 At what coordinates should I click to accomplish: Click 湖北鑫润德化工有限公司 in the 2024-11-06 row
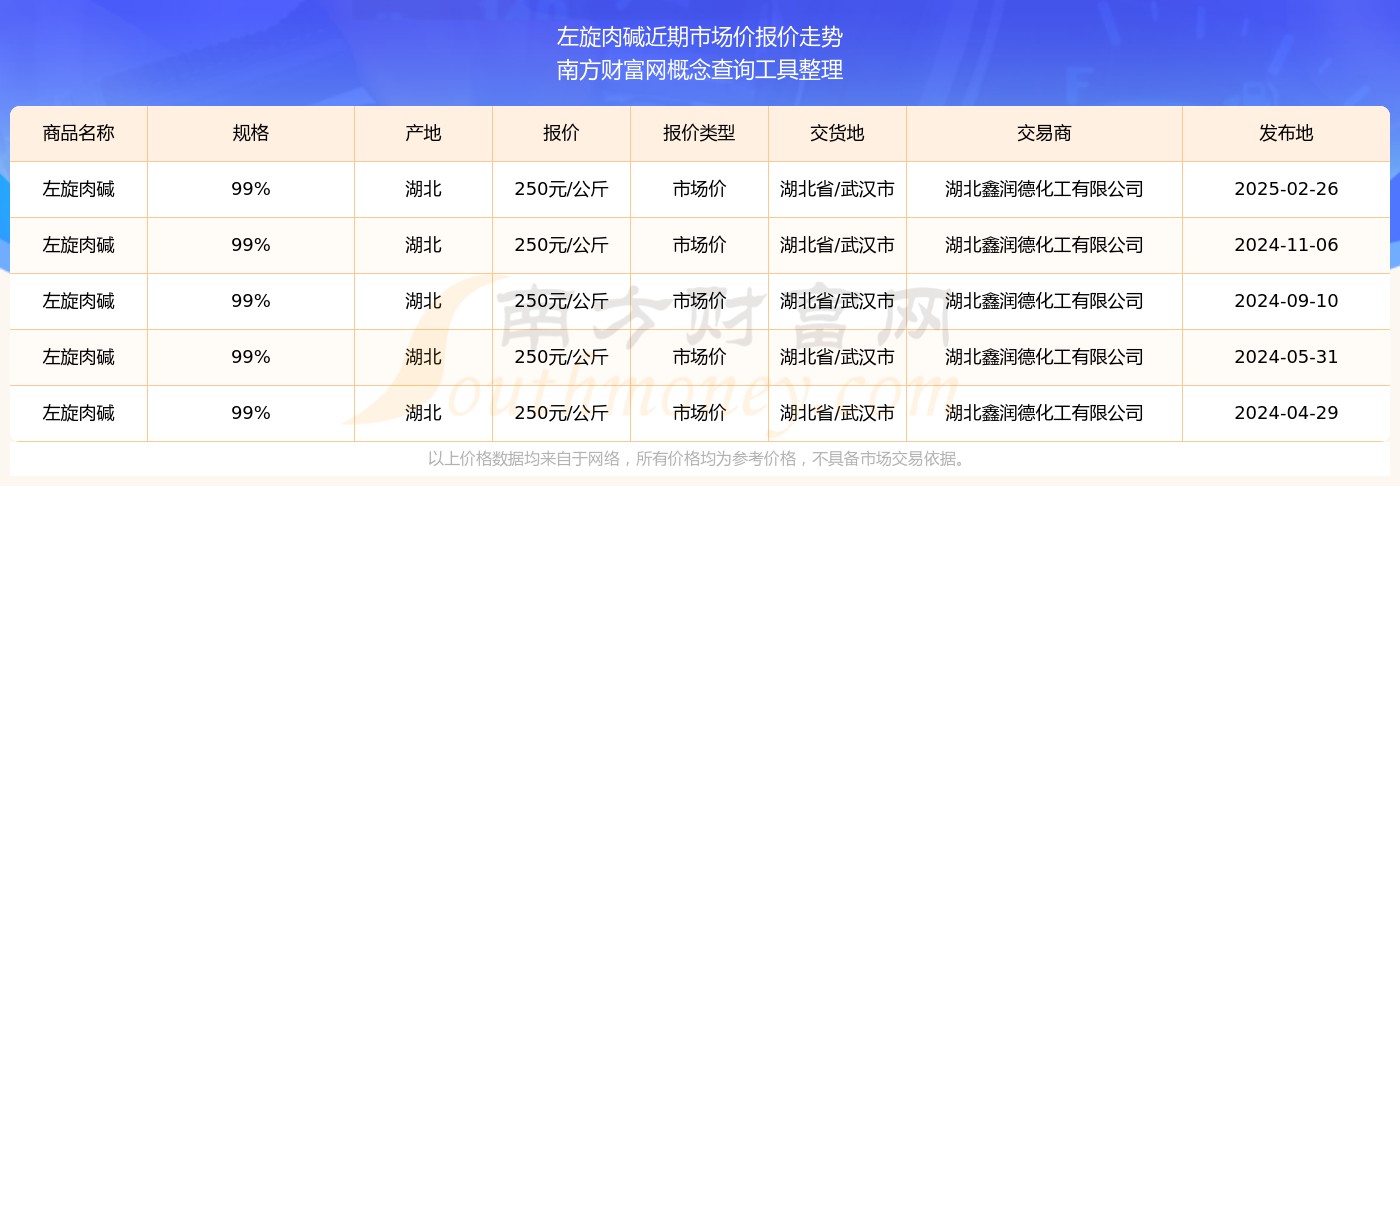(x=1045, y=245)
